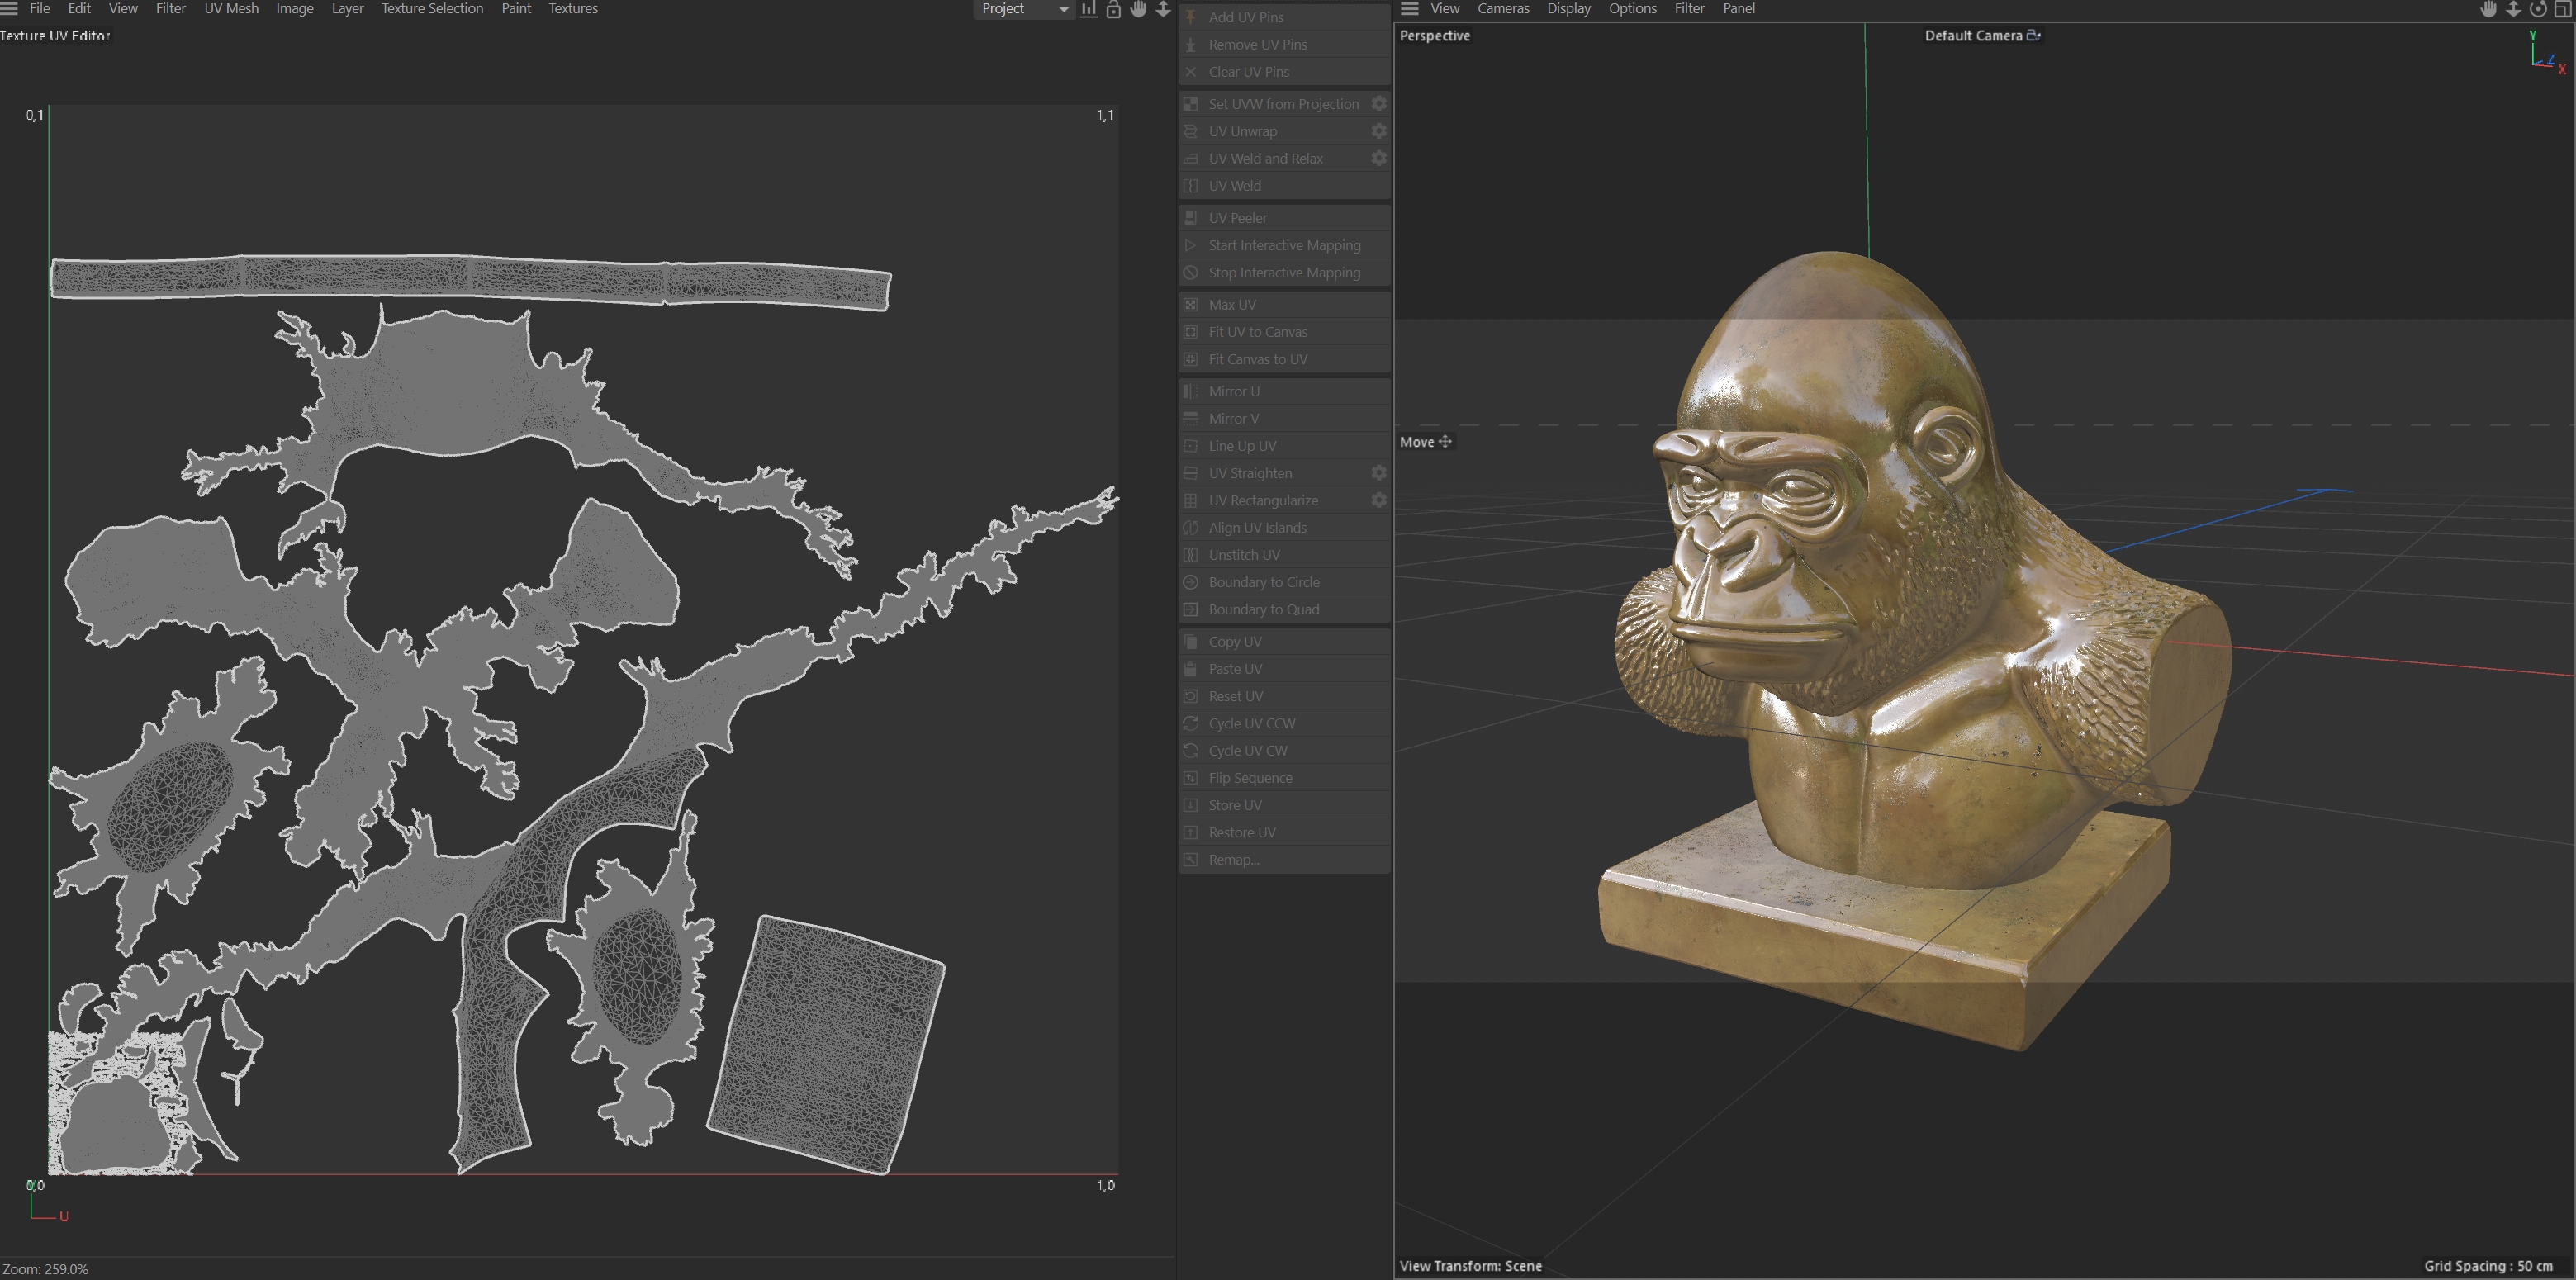
Task: Open the UV Straighten options gear
Action: coord(1378,473)
